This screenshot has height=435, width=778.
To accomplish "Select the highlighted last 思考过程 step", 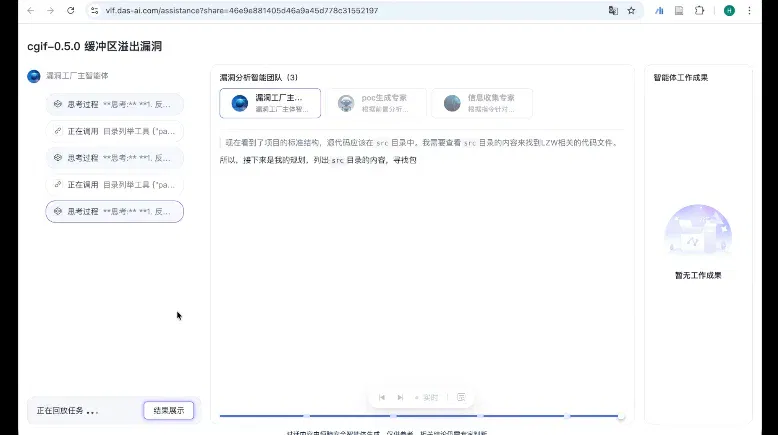I will click(115, 211).
